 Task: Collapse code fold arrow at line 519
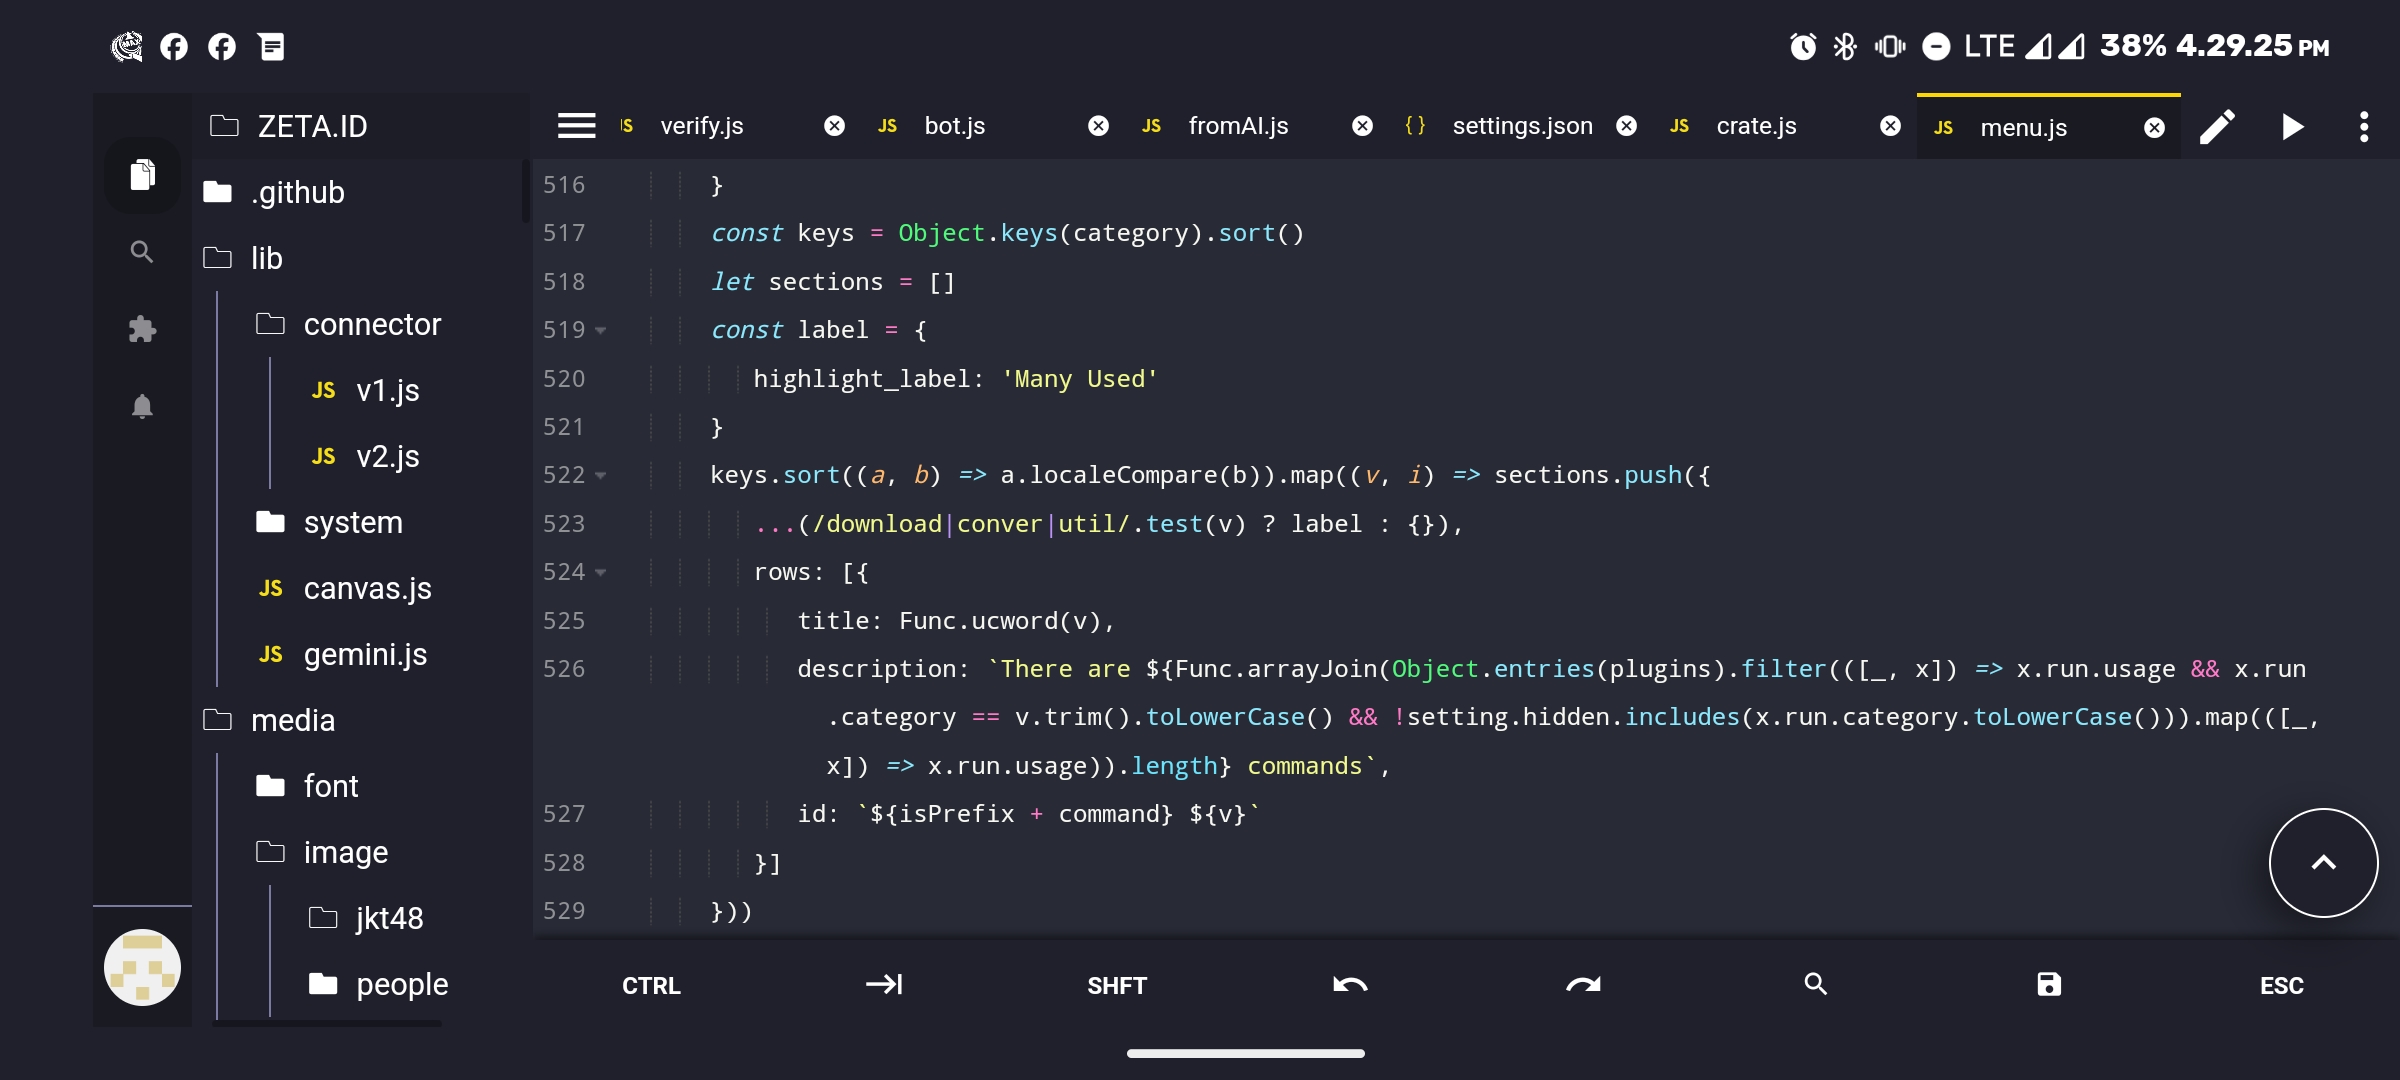(601, 331)
